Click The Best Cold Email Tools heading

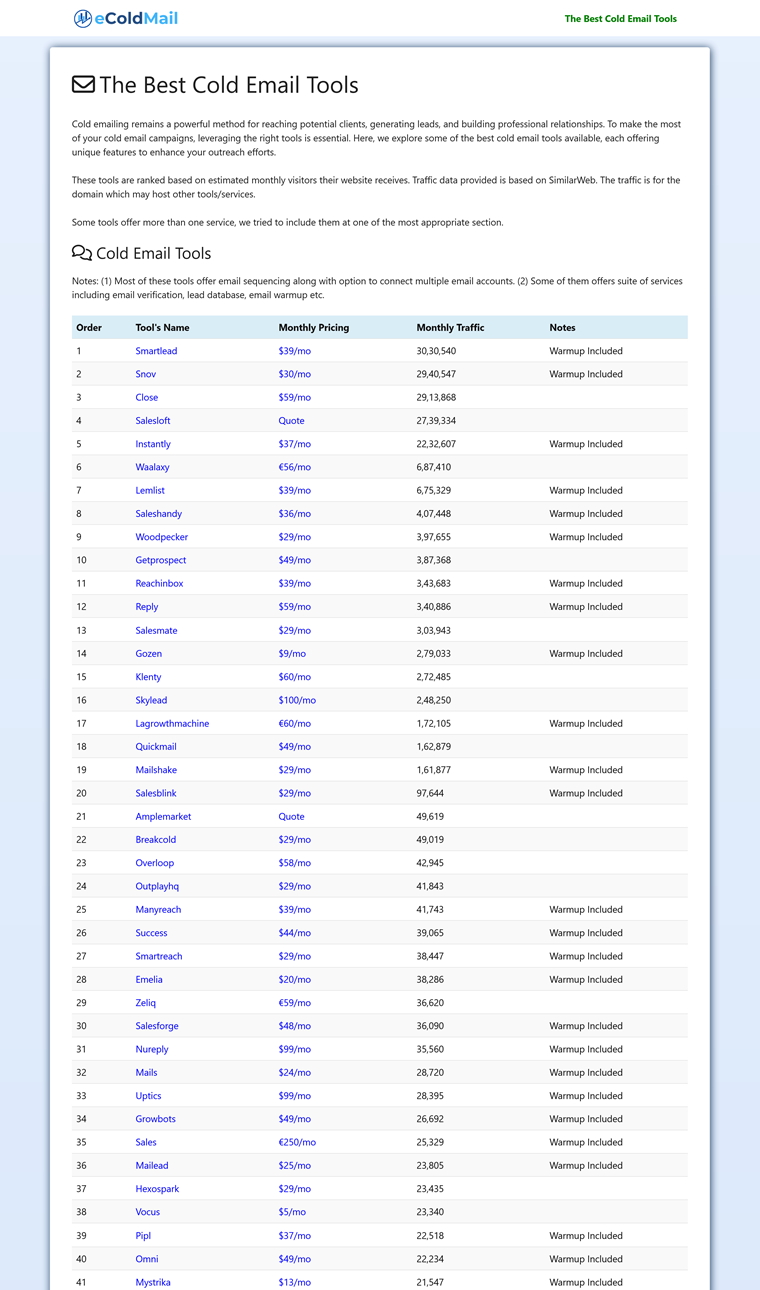click(229, 85)
